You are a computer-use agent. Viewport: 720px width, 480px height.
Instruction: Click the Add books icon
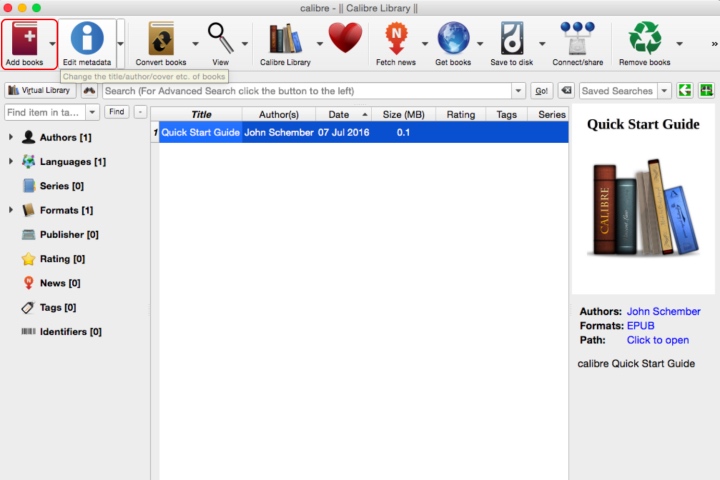pos(25,38)
